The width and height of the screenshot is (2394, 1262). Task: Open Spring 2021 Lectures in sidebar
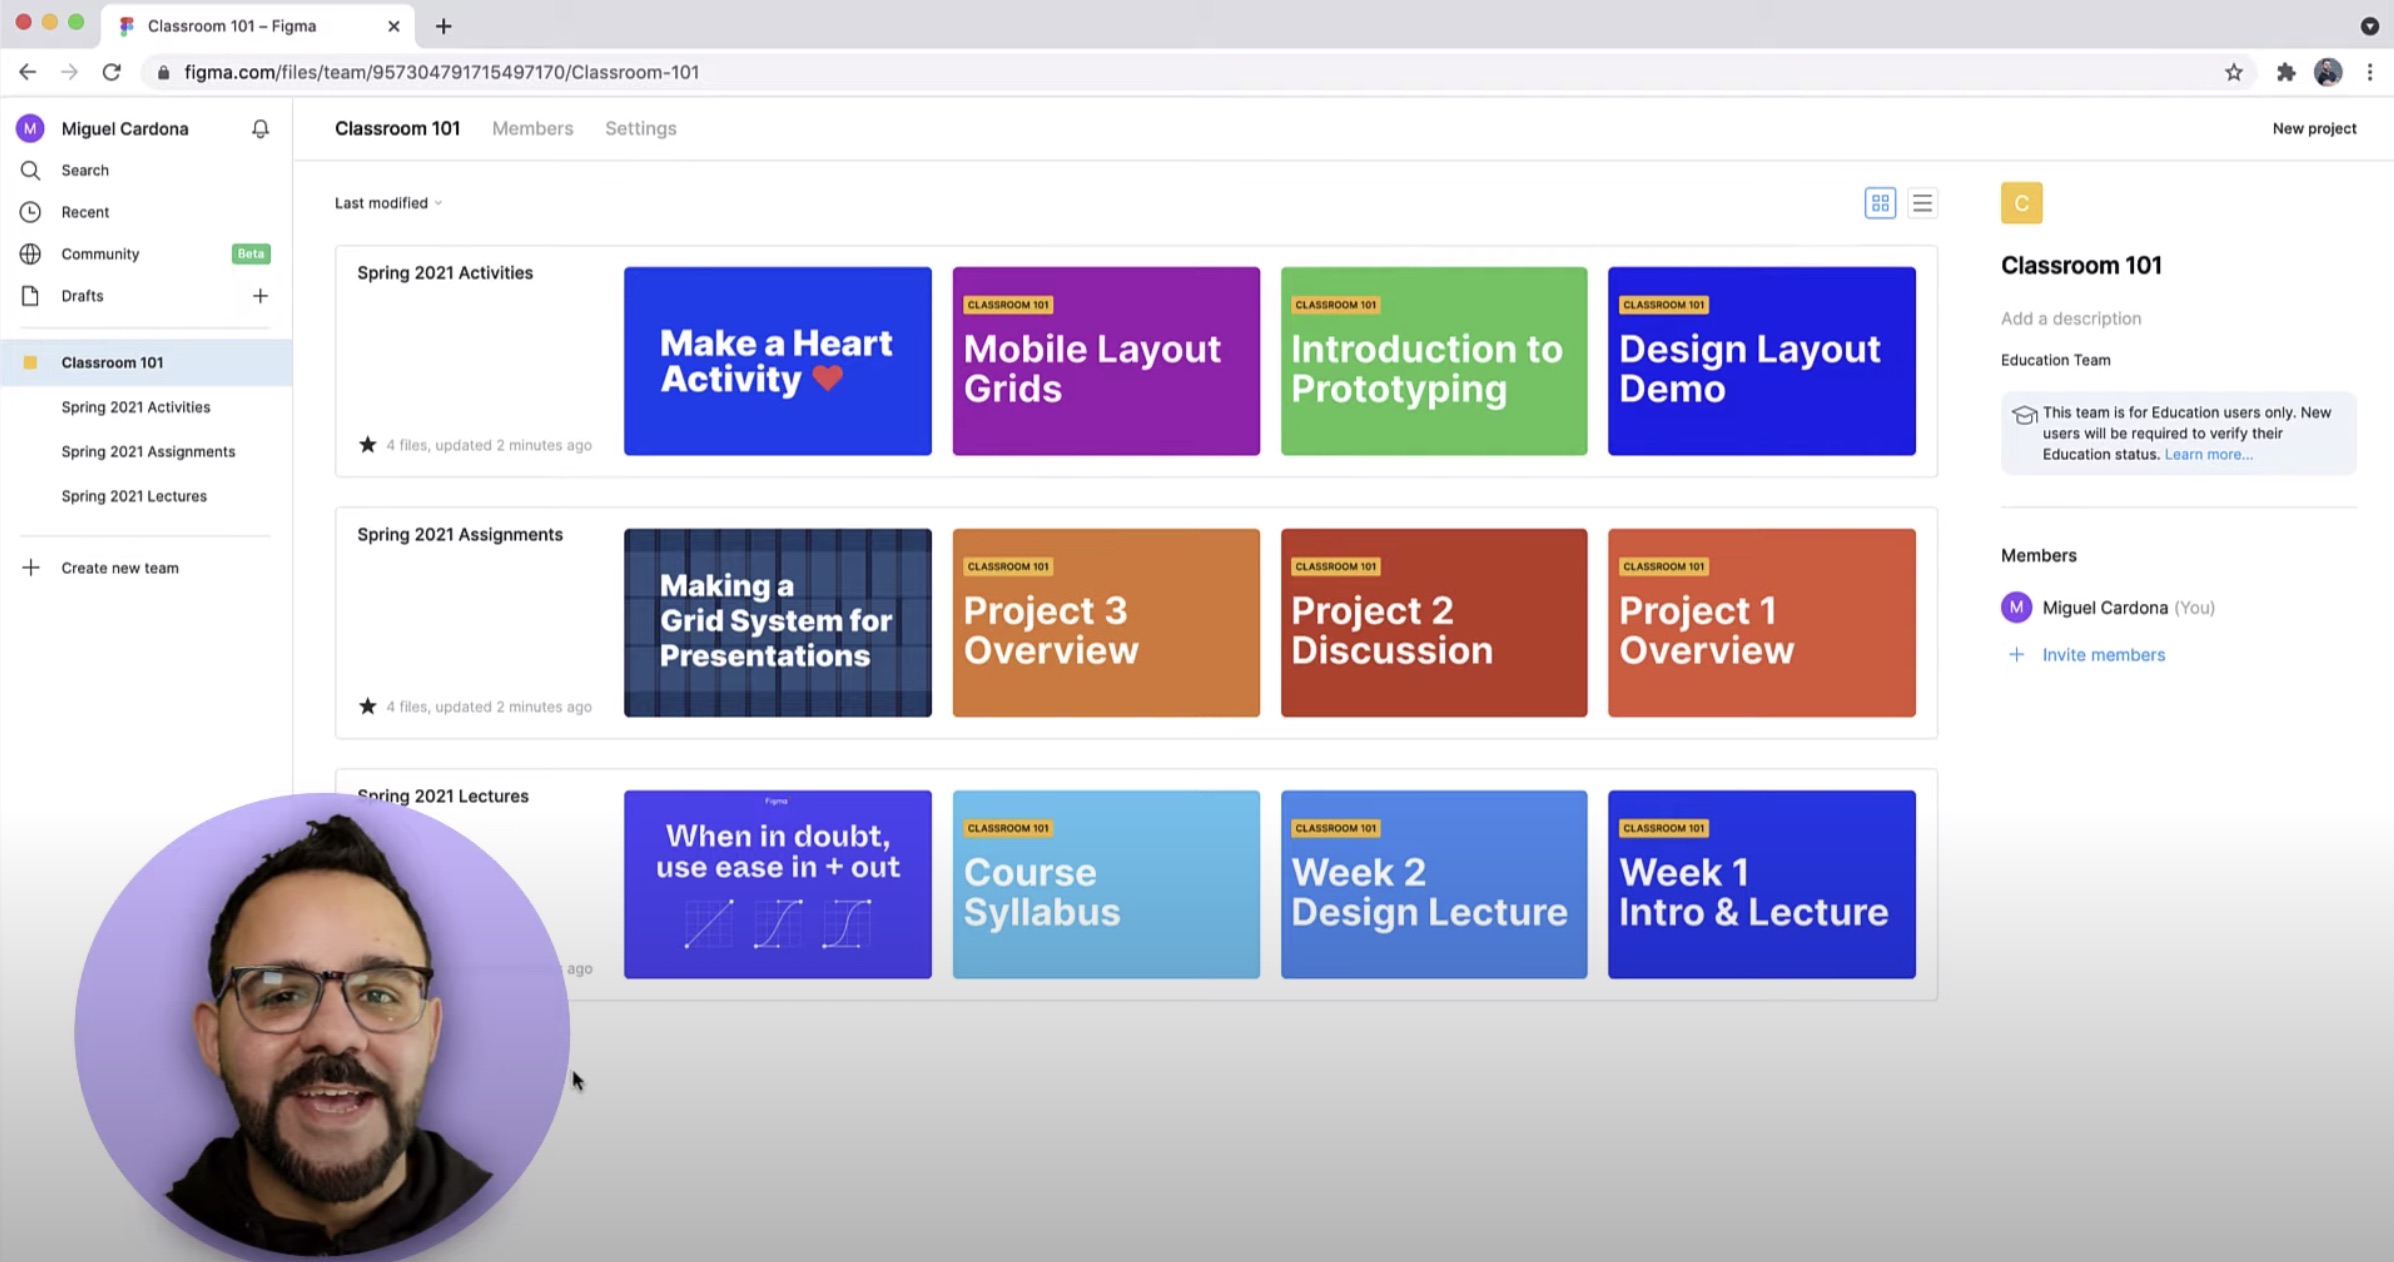[134, 496]
